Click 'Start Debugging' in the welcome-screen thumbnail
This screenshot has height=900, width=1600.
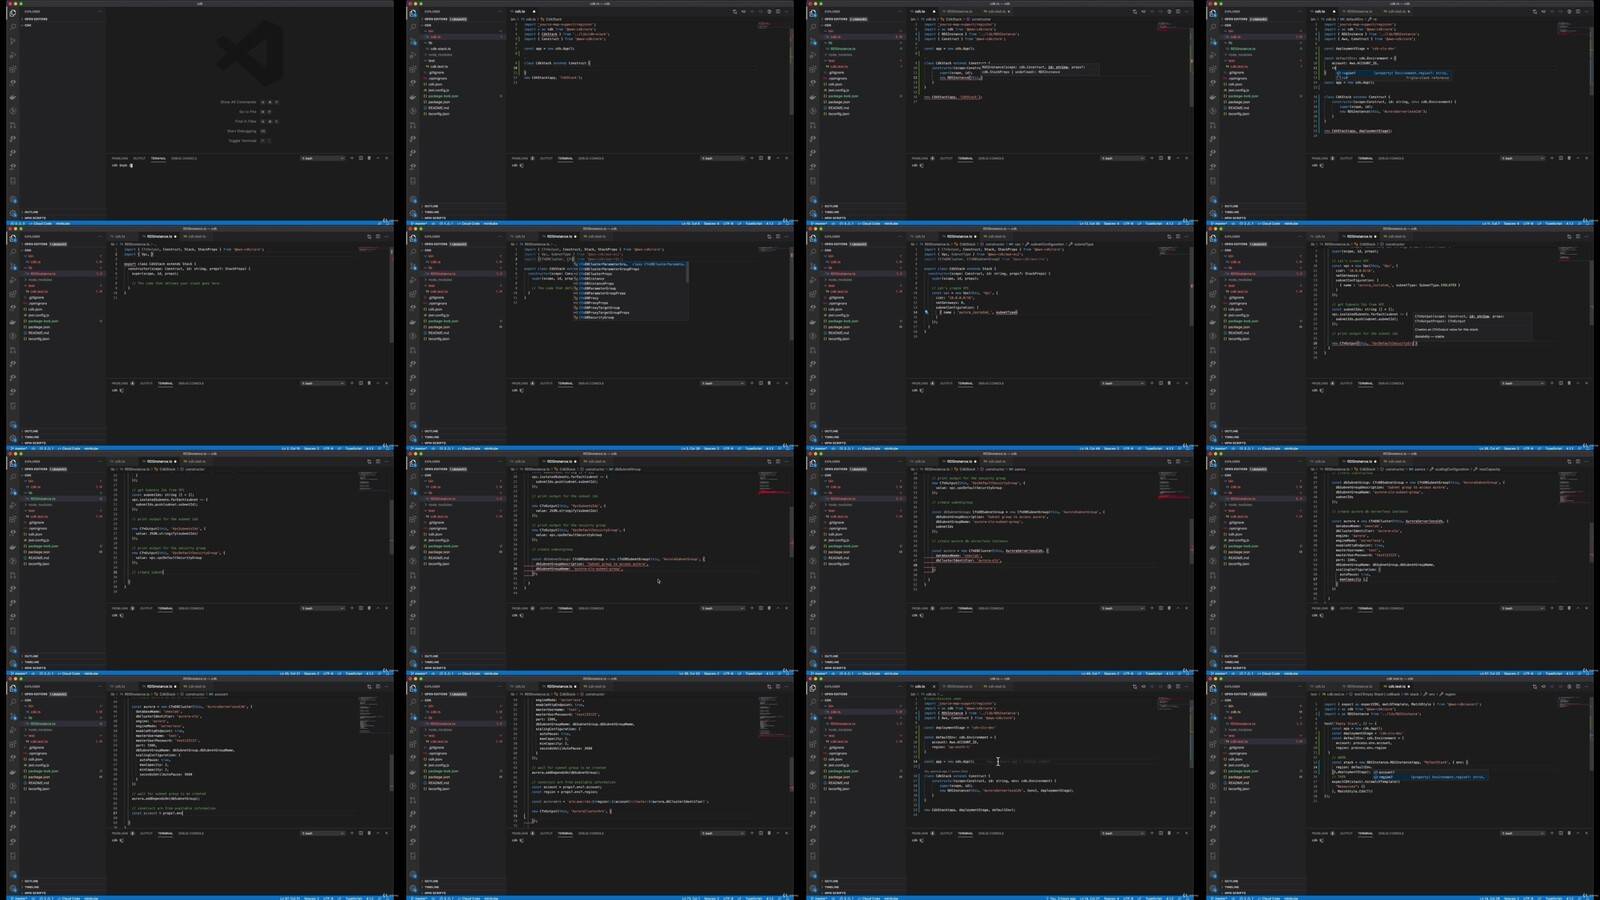point(242,131)
